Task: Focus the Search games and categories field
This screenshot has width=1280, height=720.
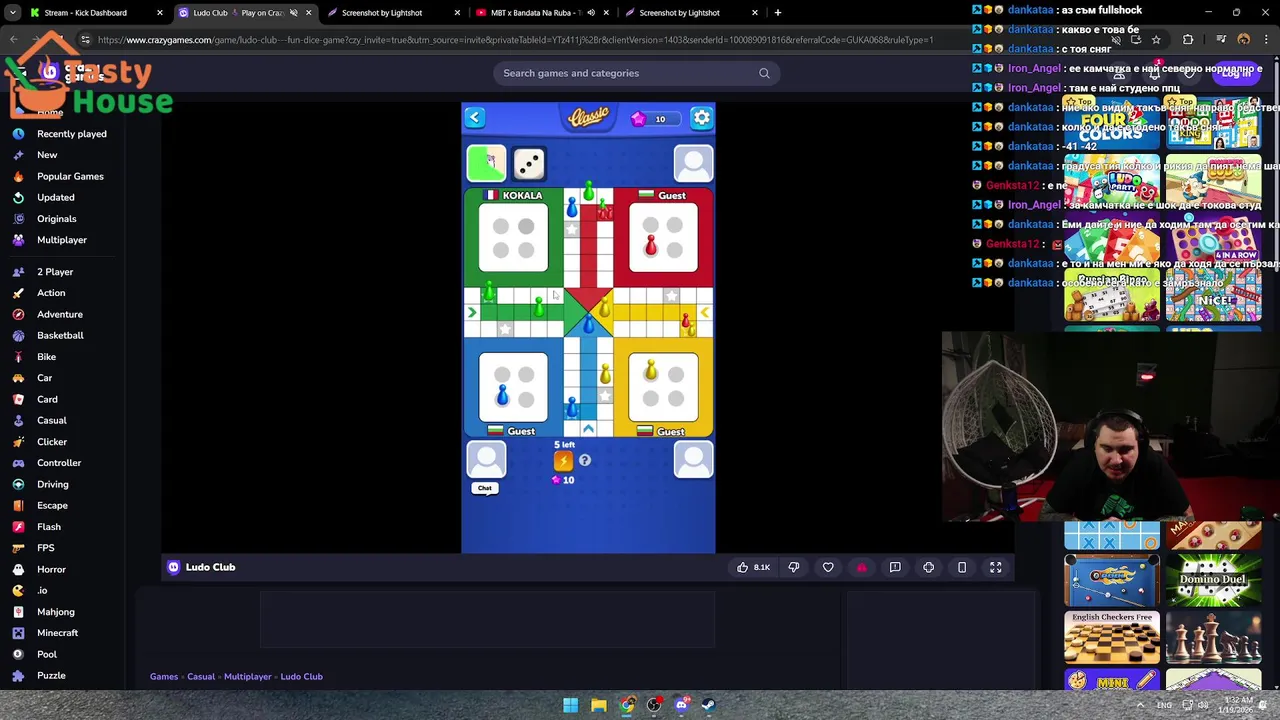Action: [636, 73]
